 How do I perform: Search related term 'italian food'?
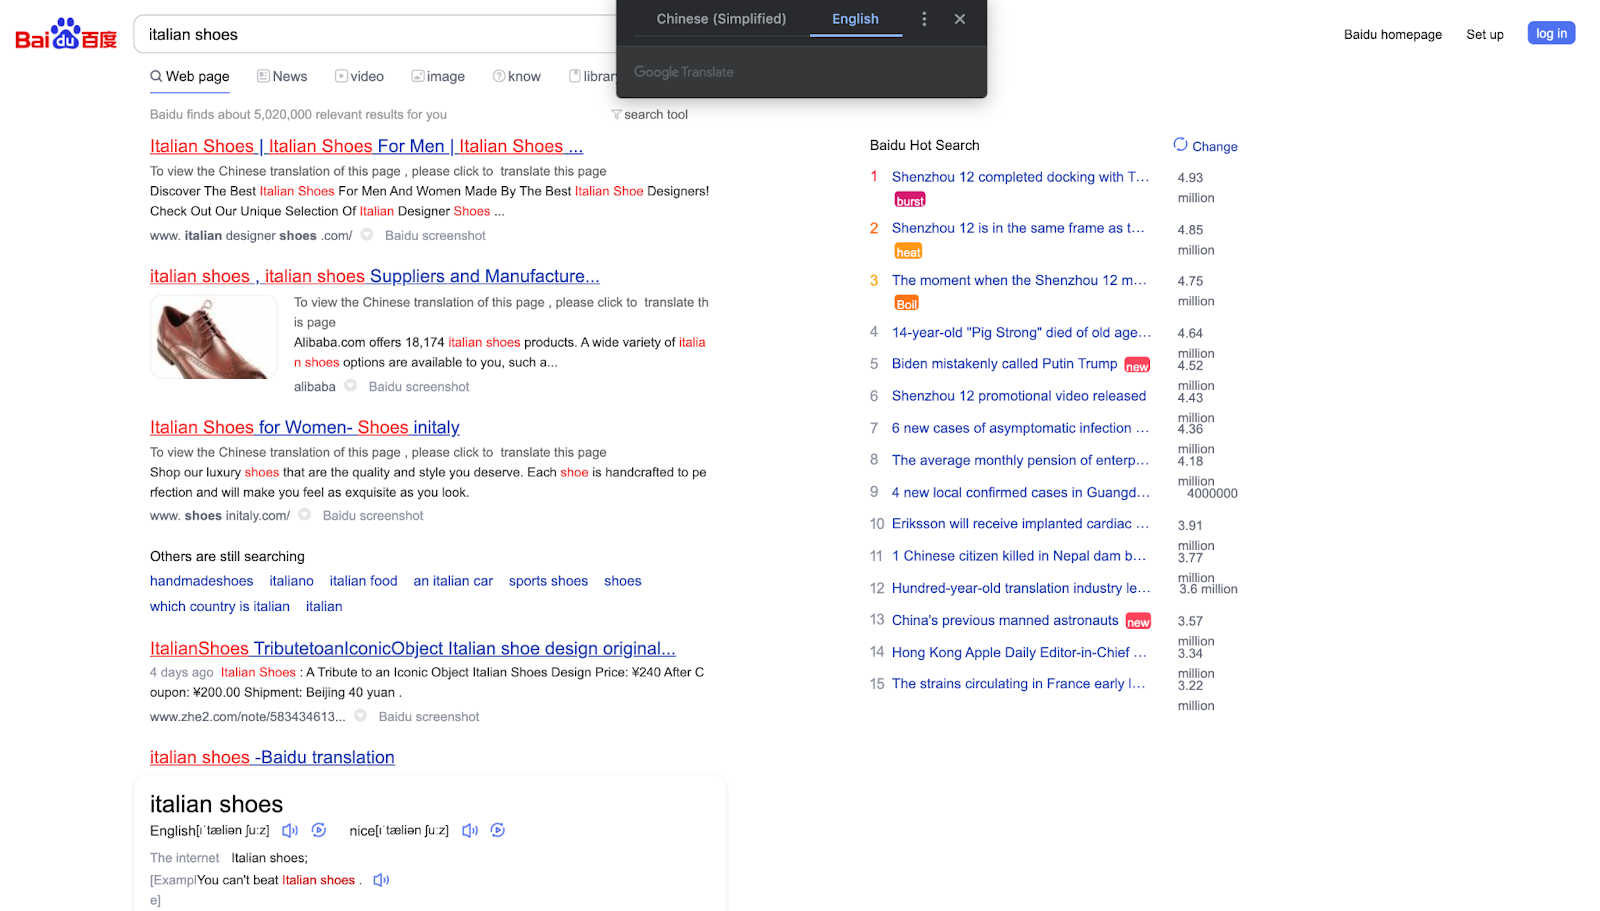pos(364,581)
